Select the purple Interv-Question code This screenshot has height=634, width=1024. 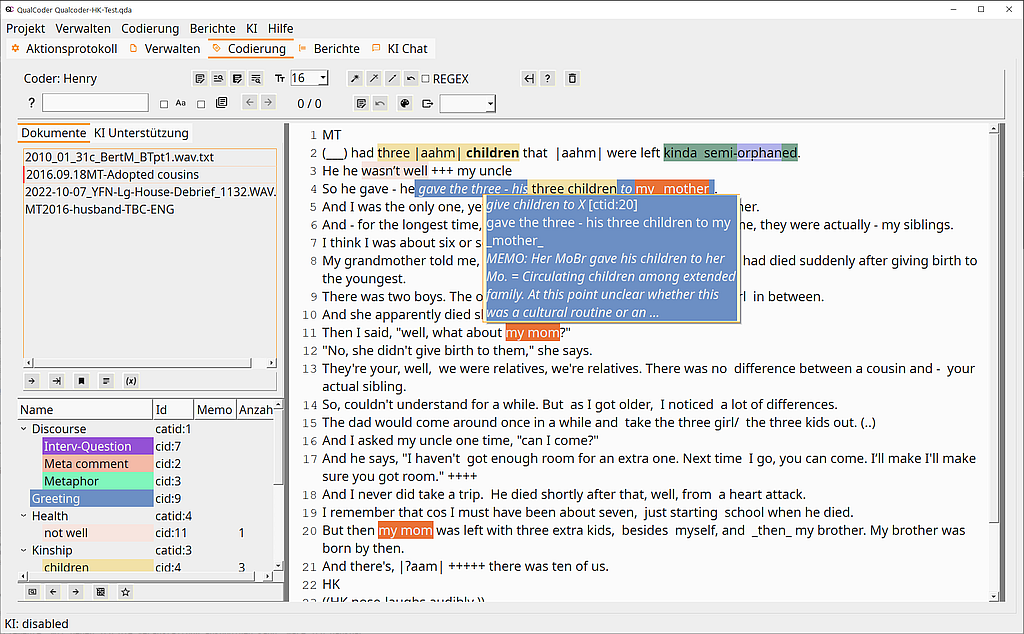click(x=87, y=446)
